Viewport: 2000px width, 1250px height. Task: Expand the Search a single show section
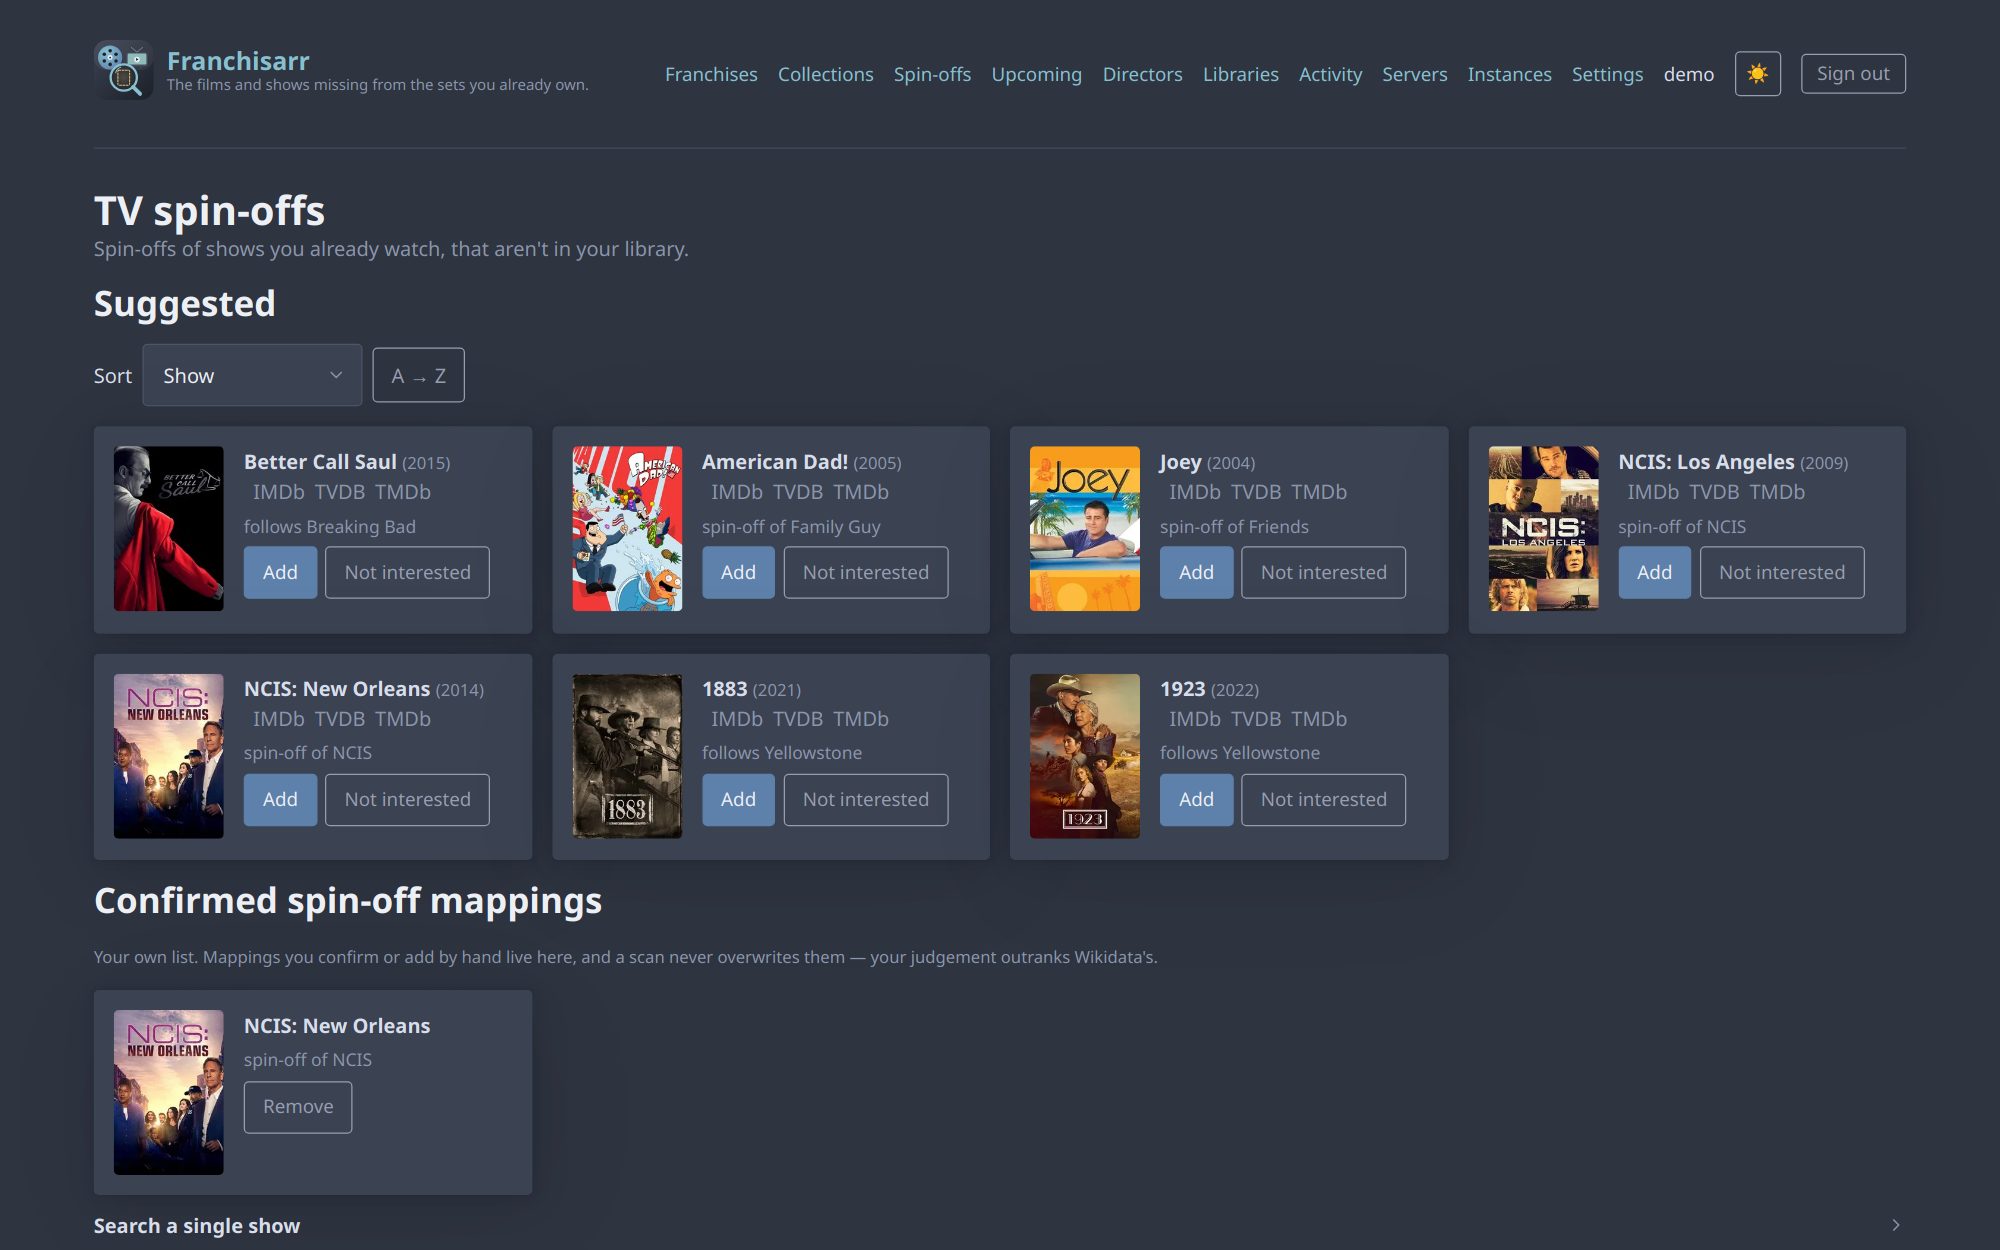[1000, 1225]
